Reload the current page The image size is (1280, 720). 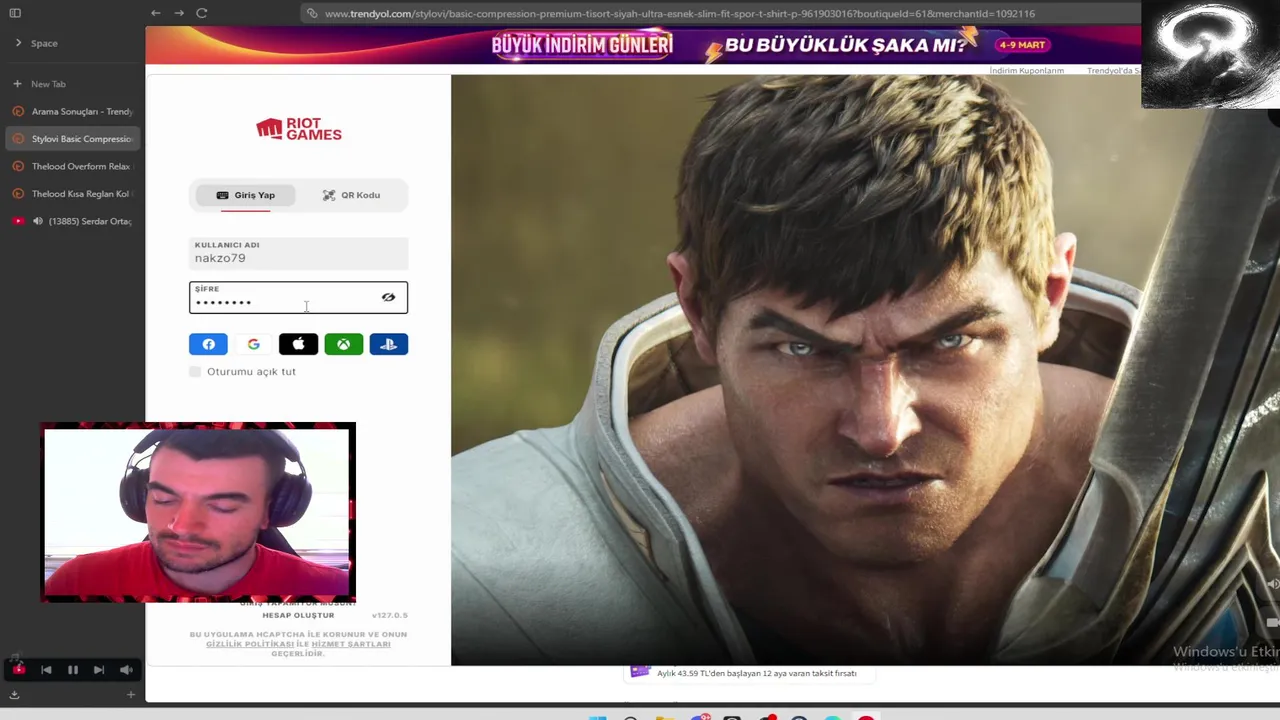[202, 13]
